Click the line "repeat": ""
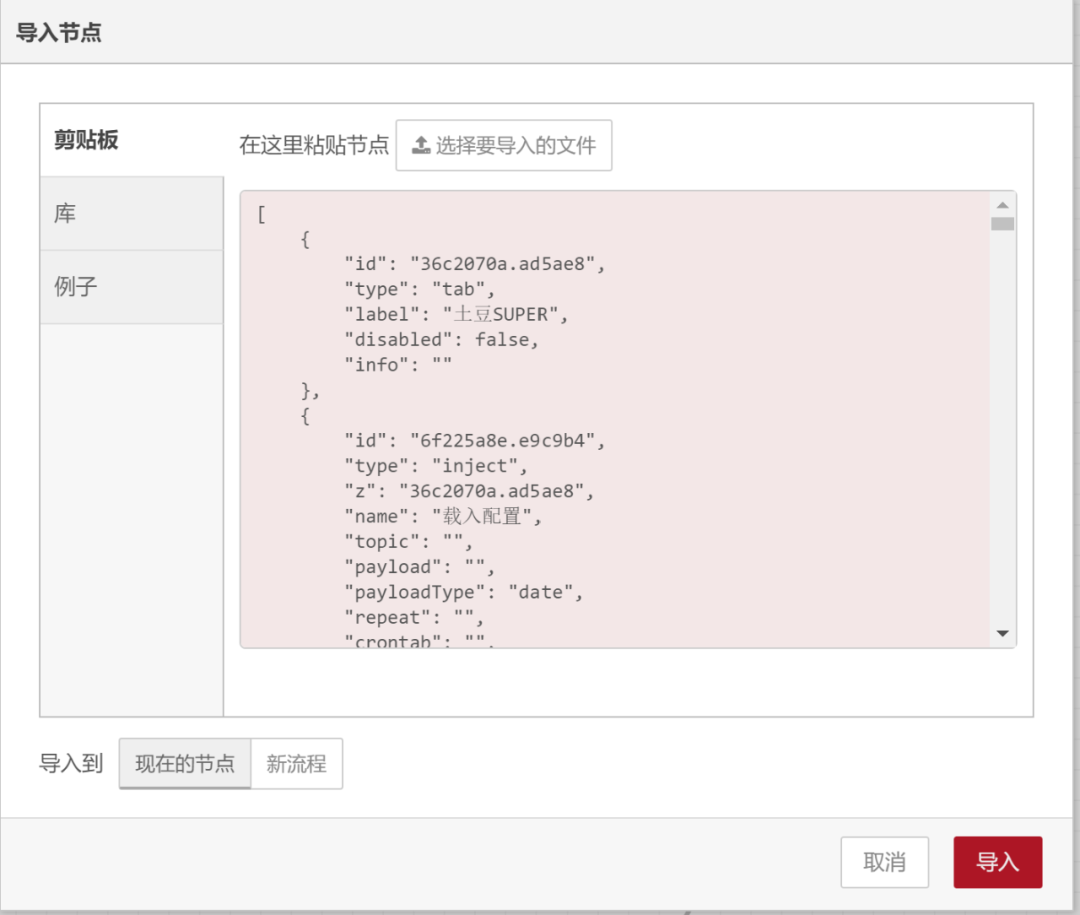The height and width of the screenshot is (915, 1080). (x=414, y=617)
